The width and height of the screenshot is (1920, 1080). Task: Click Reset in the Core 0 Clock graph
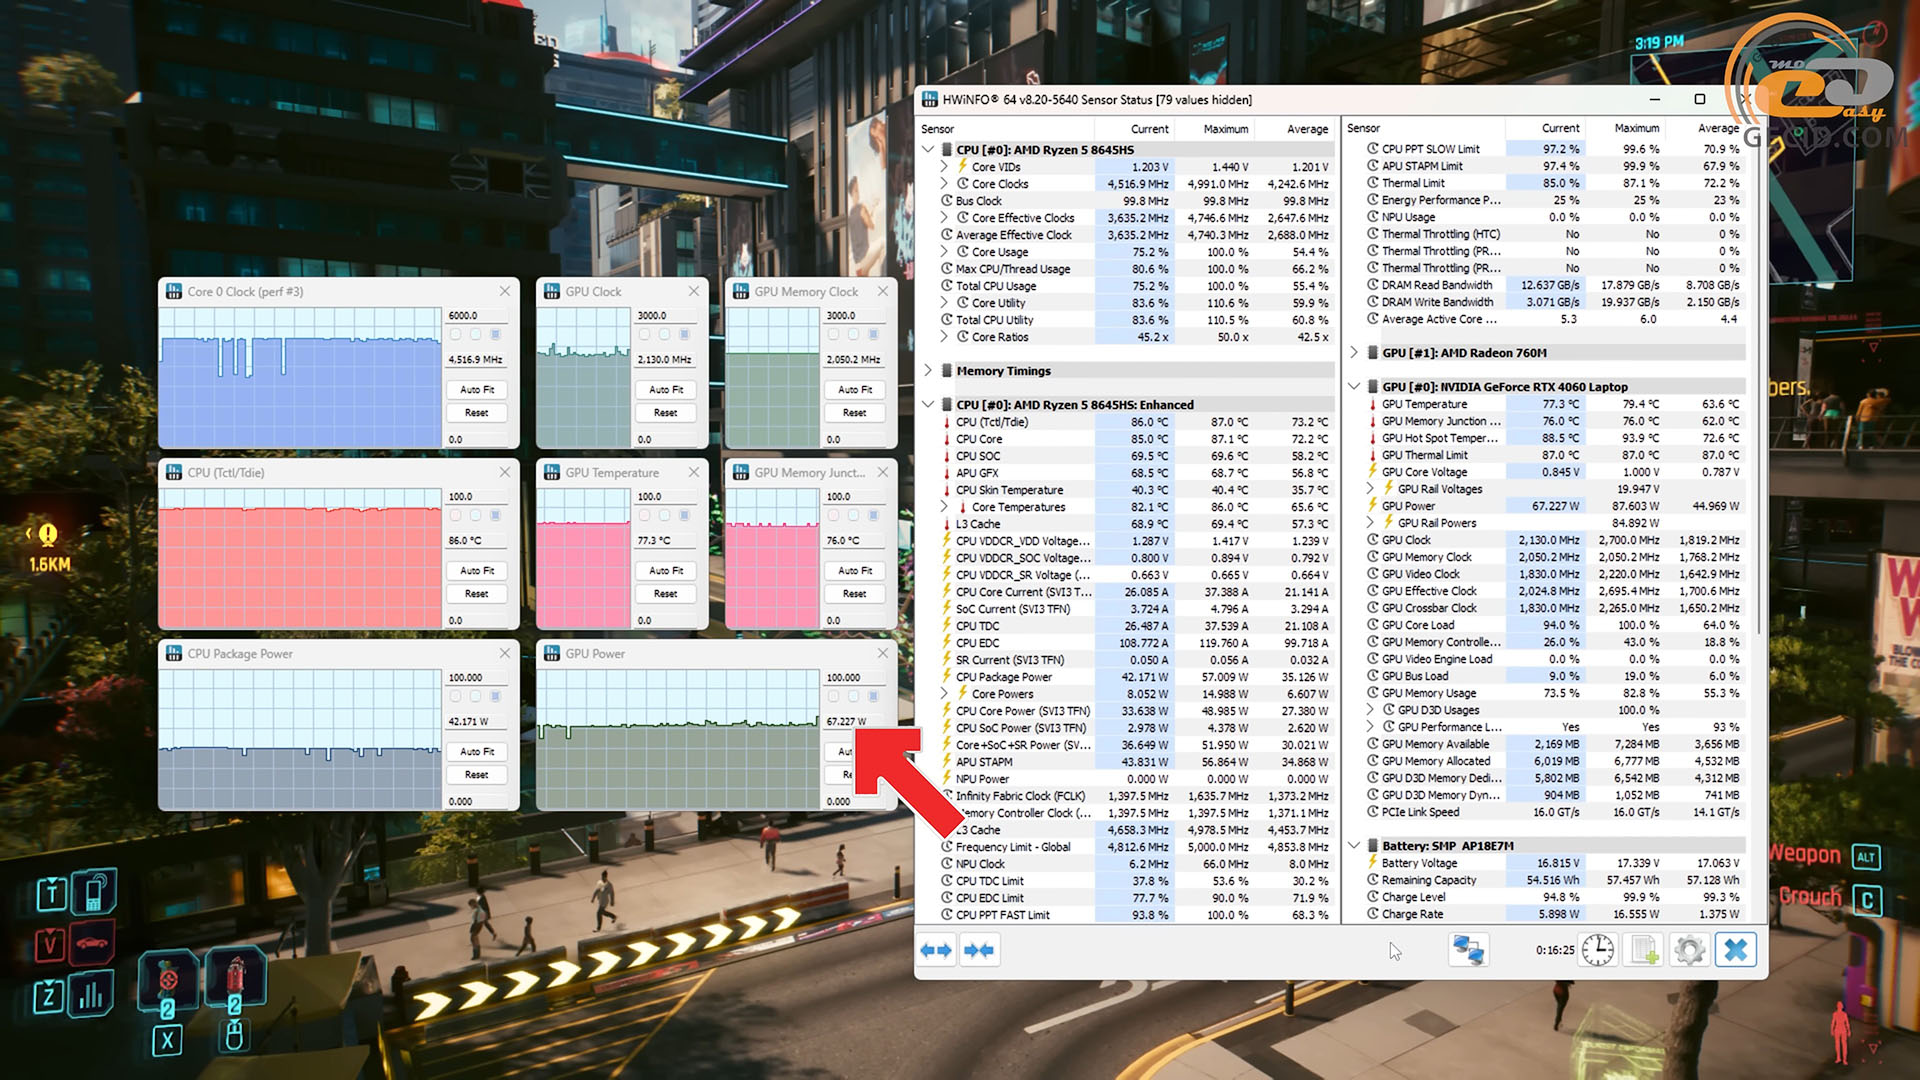(x=477, y=412)
